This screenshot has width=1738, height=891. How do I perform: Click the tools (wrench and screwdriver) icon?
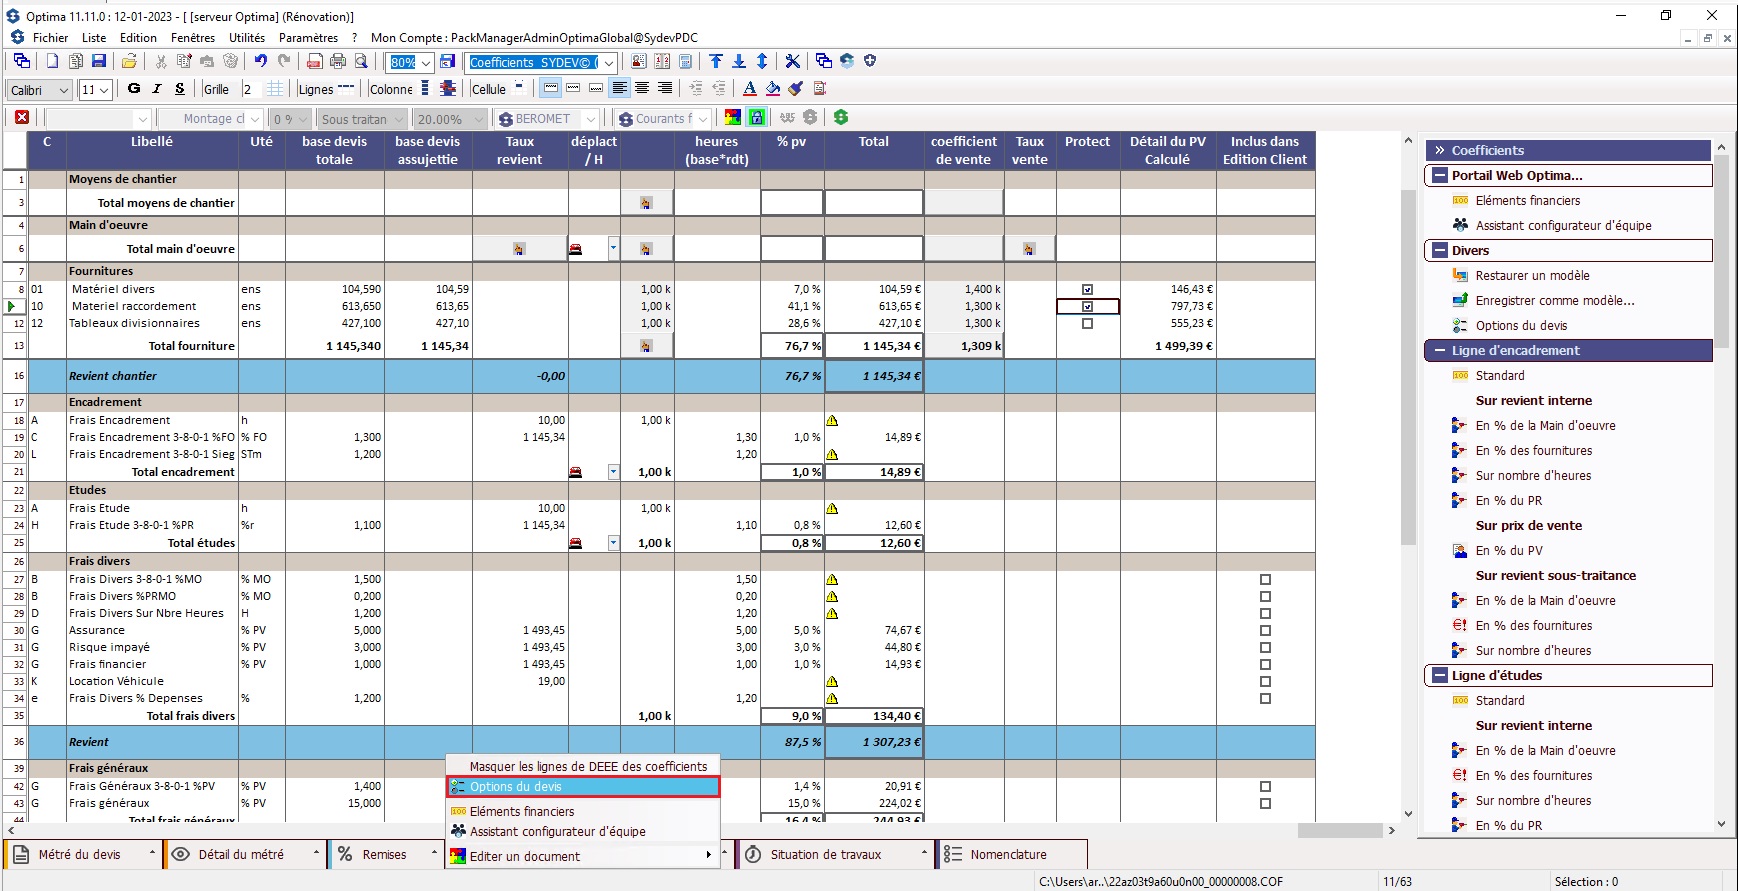793,61
